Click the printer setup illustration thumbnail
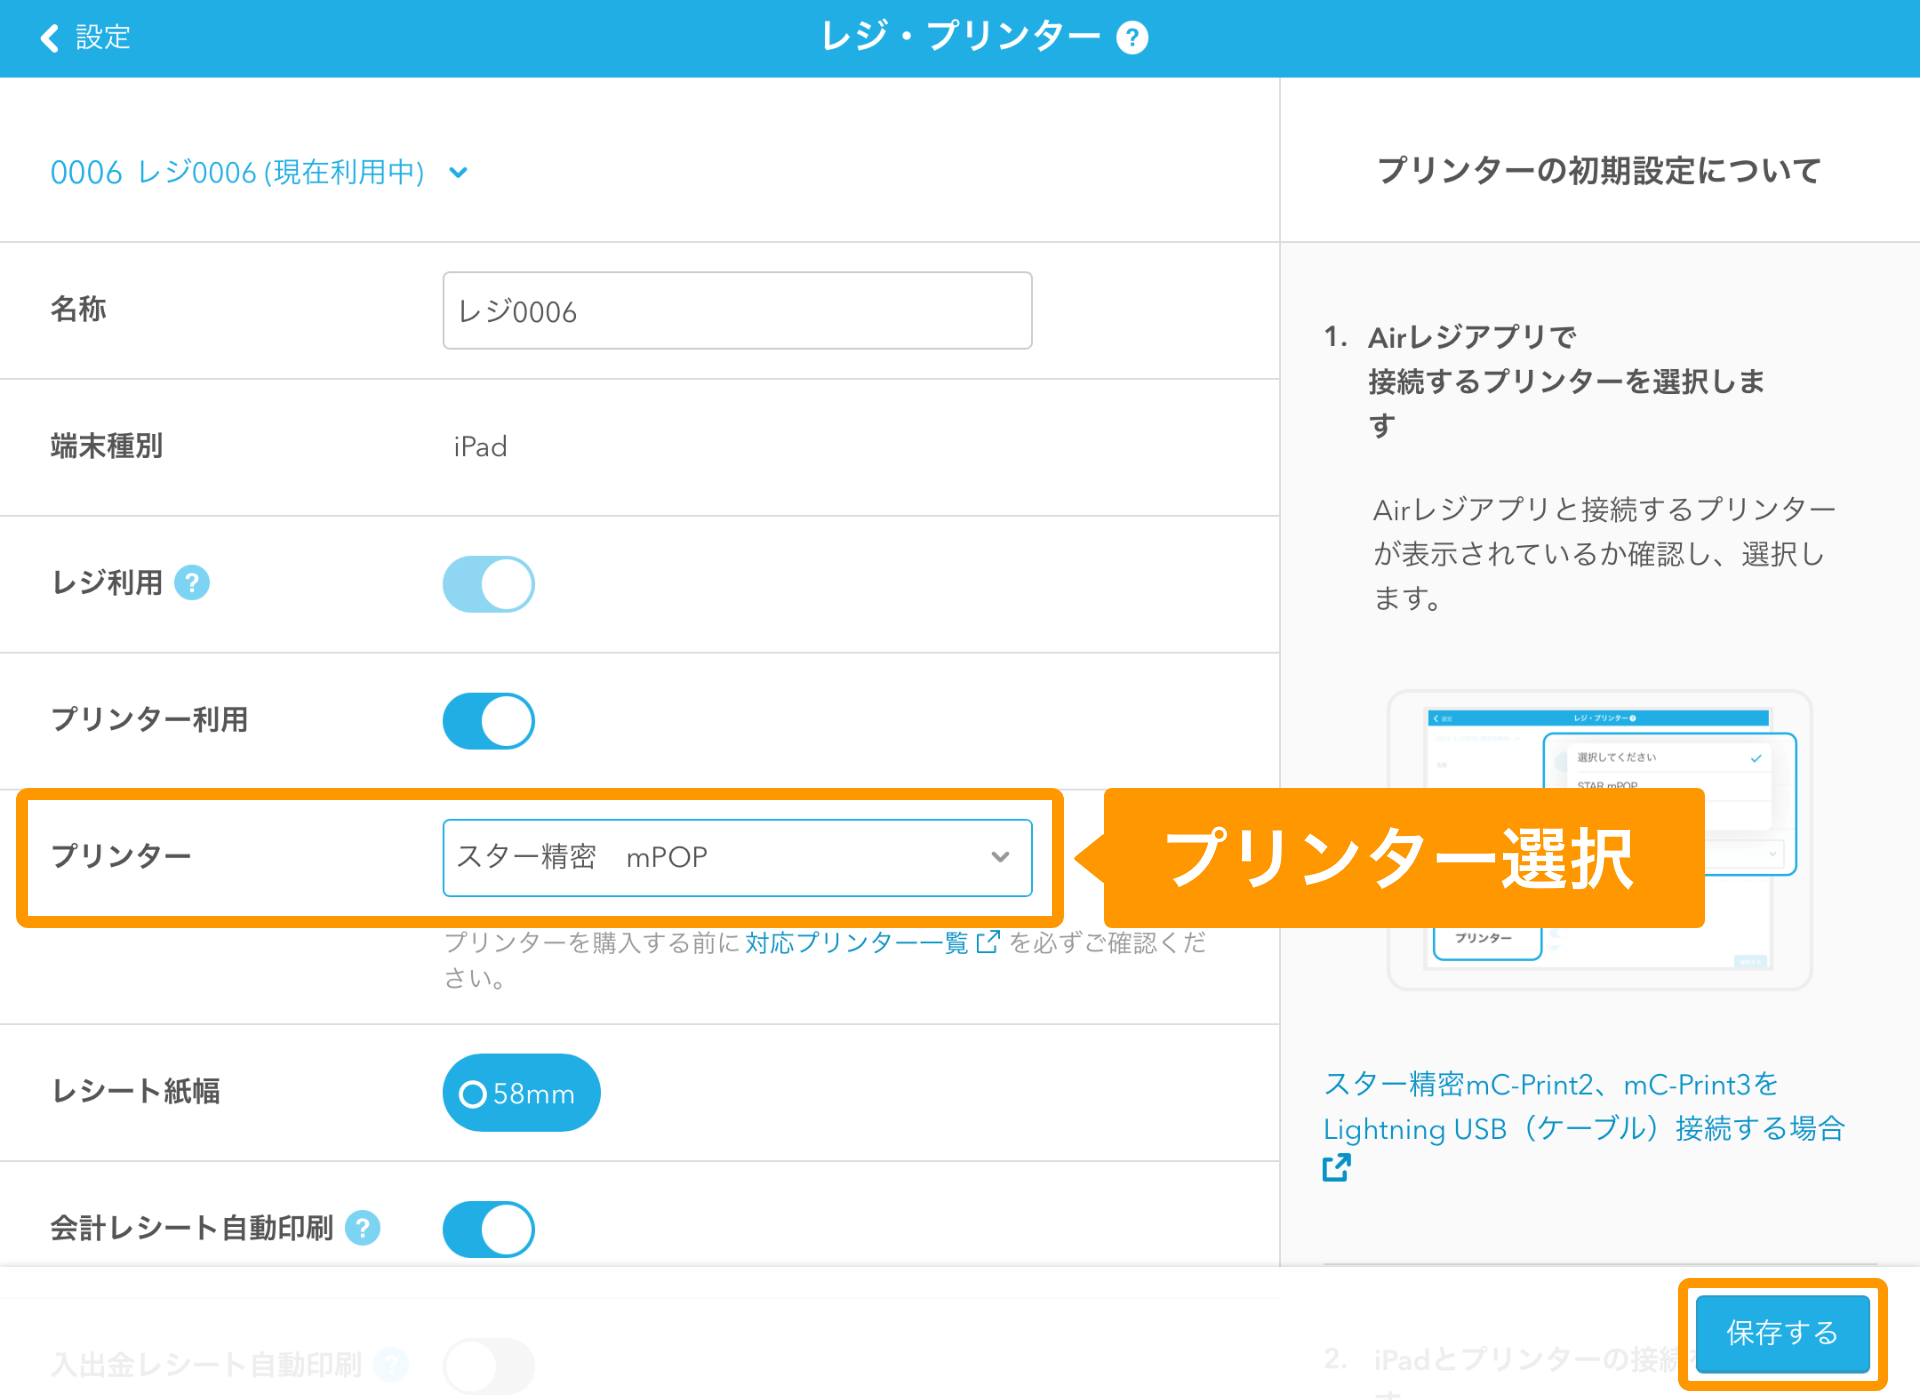 coord(1599,840)
